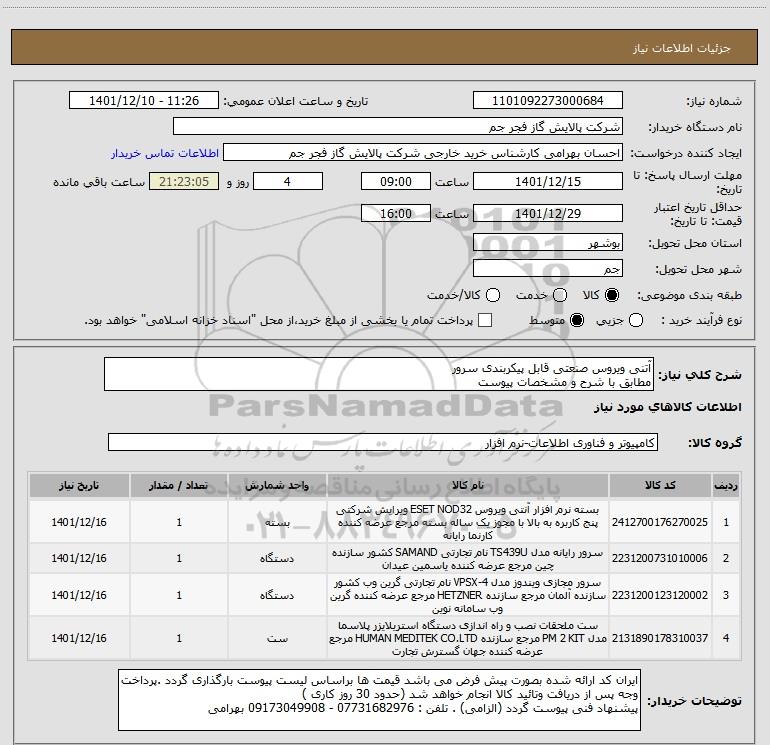Click the need date 1401/12/16 in row 1
This screenshot has width=770, height=745.
coord(79,523)
